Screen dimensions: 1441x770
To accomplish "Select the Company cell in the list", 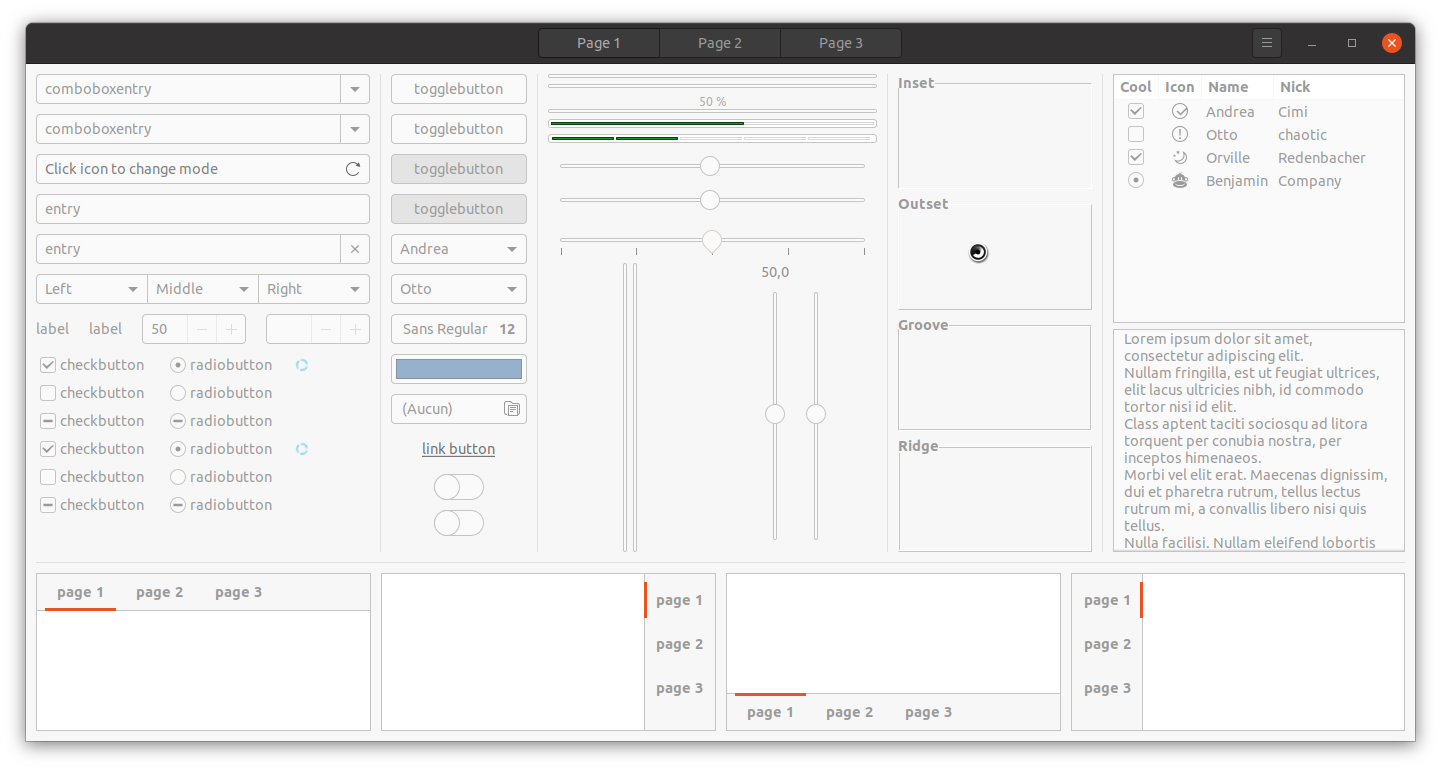I will click(x=1310, y=181).
